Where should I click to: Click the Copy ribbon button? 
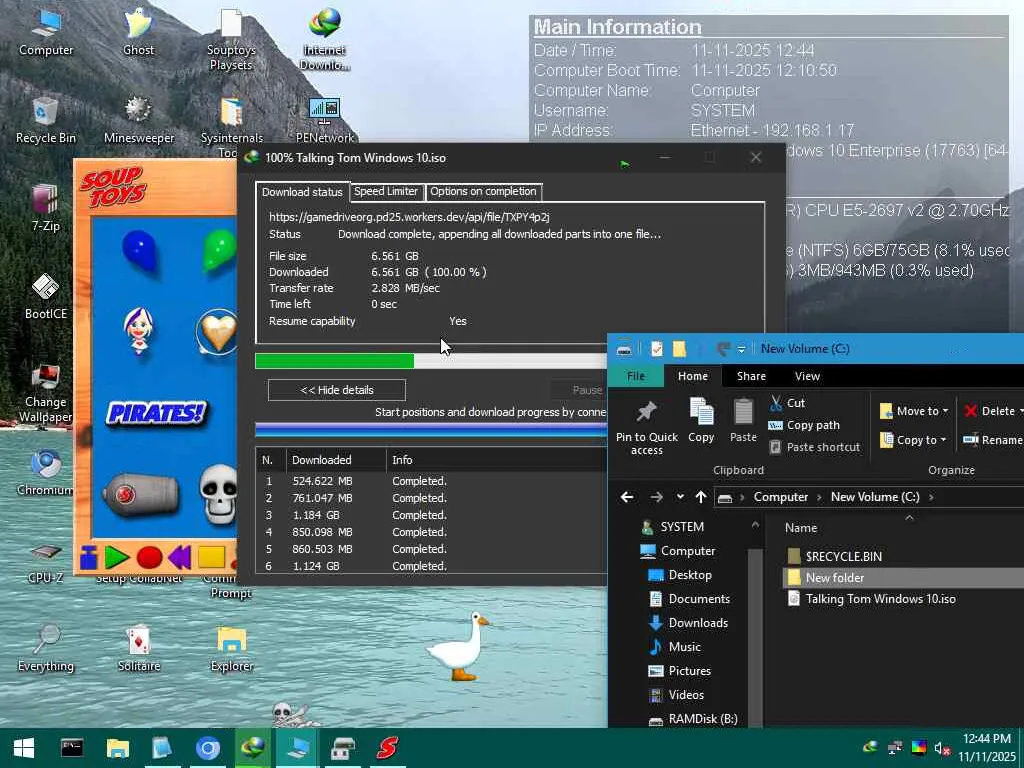coord(701,421)
